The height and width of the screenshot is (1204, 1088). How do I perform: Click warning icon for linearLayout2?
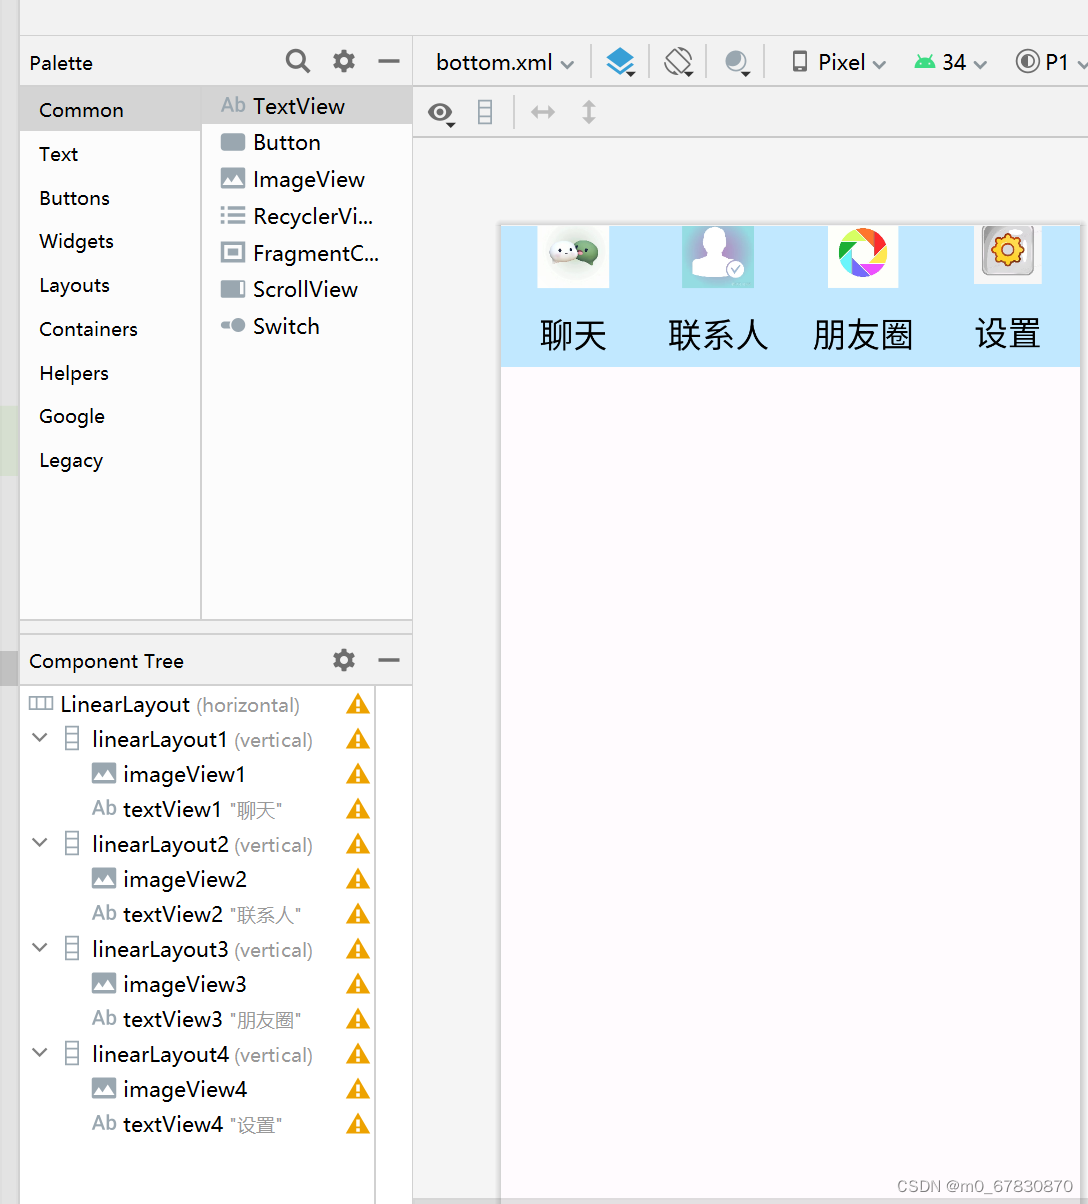coord(358,845)
